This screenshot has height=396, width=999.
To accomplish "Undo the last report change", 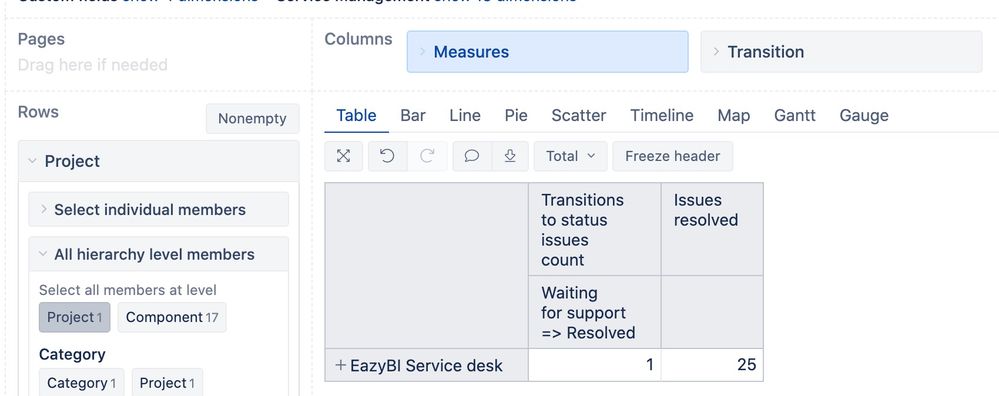I will (x=387, y=156).
